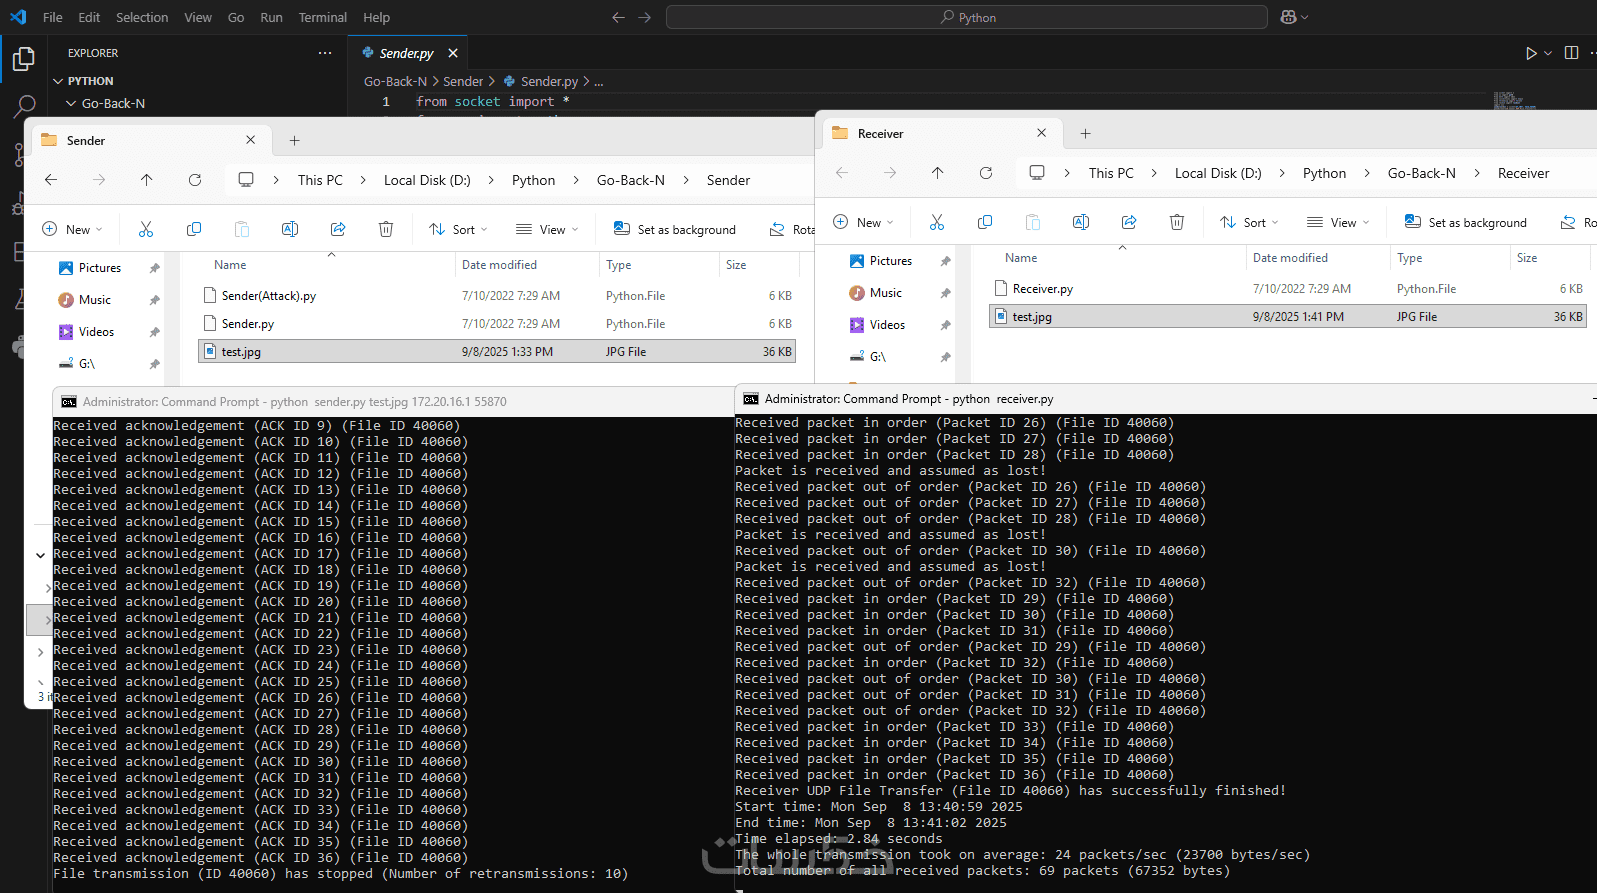
Task: Open Selection menu in VS Code
Action: pos(142,17)
